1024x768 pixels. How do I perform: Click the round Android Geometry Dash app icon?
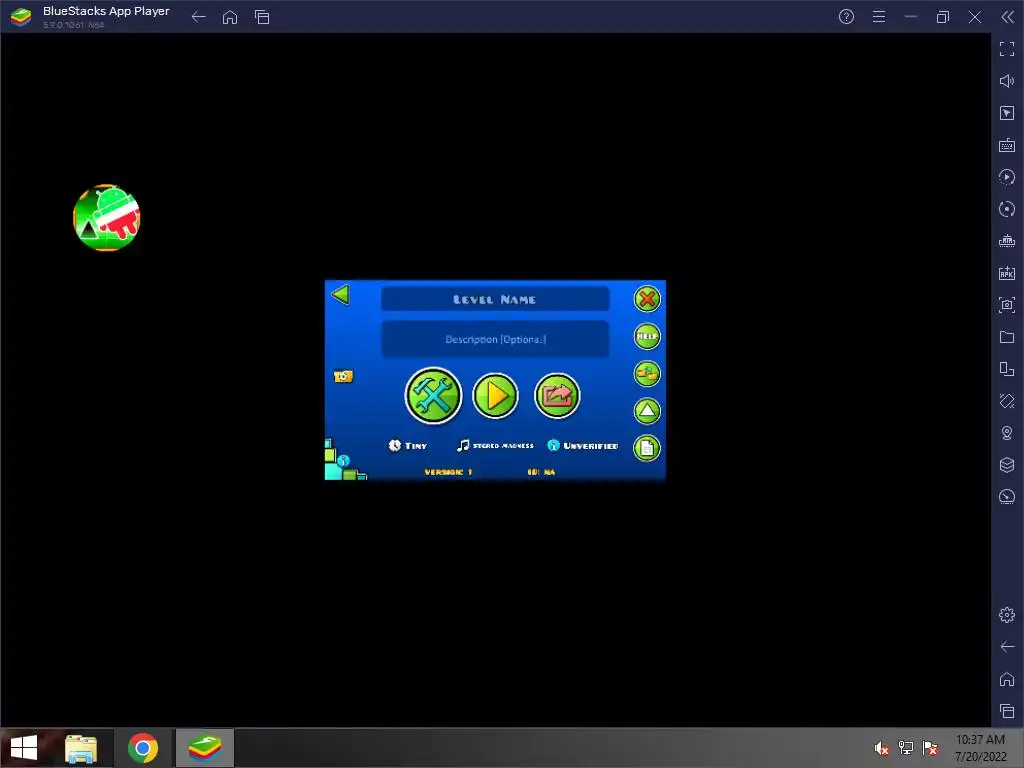click(x=106, y=217)
